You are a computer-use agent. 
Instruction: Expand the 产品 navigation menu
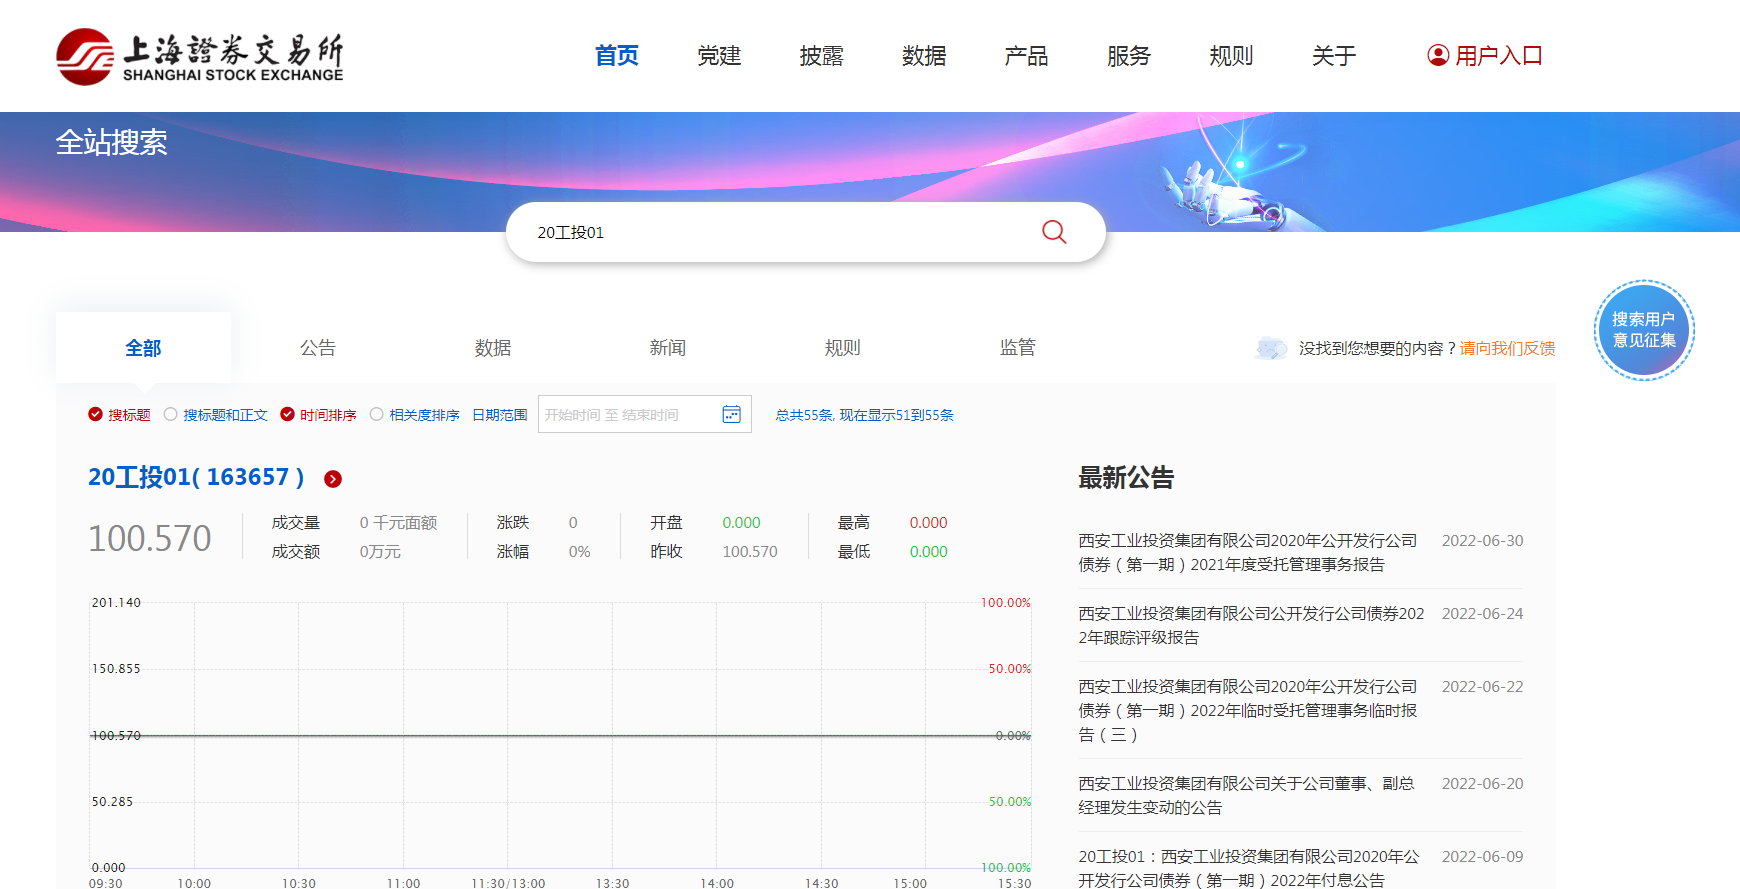click(1026, 56)
